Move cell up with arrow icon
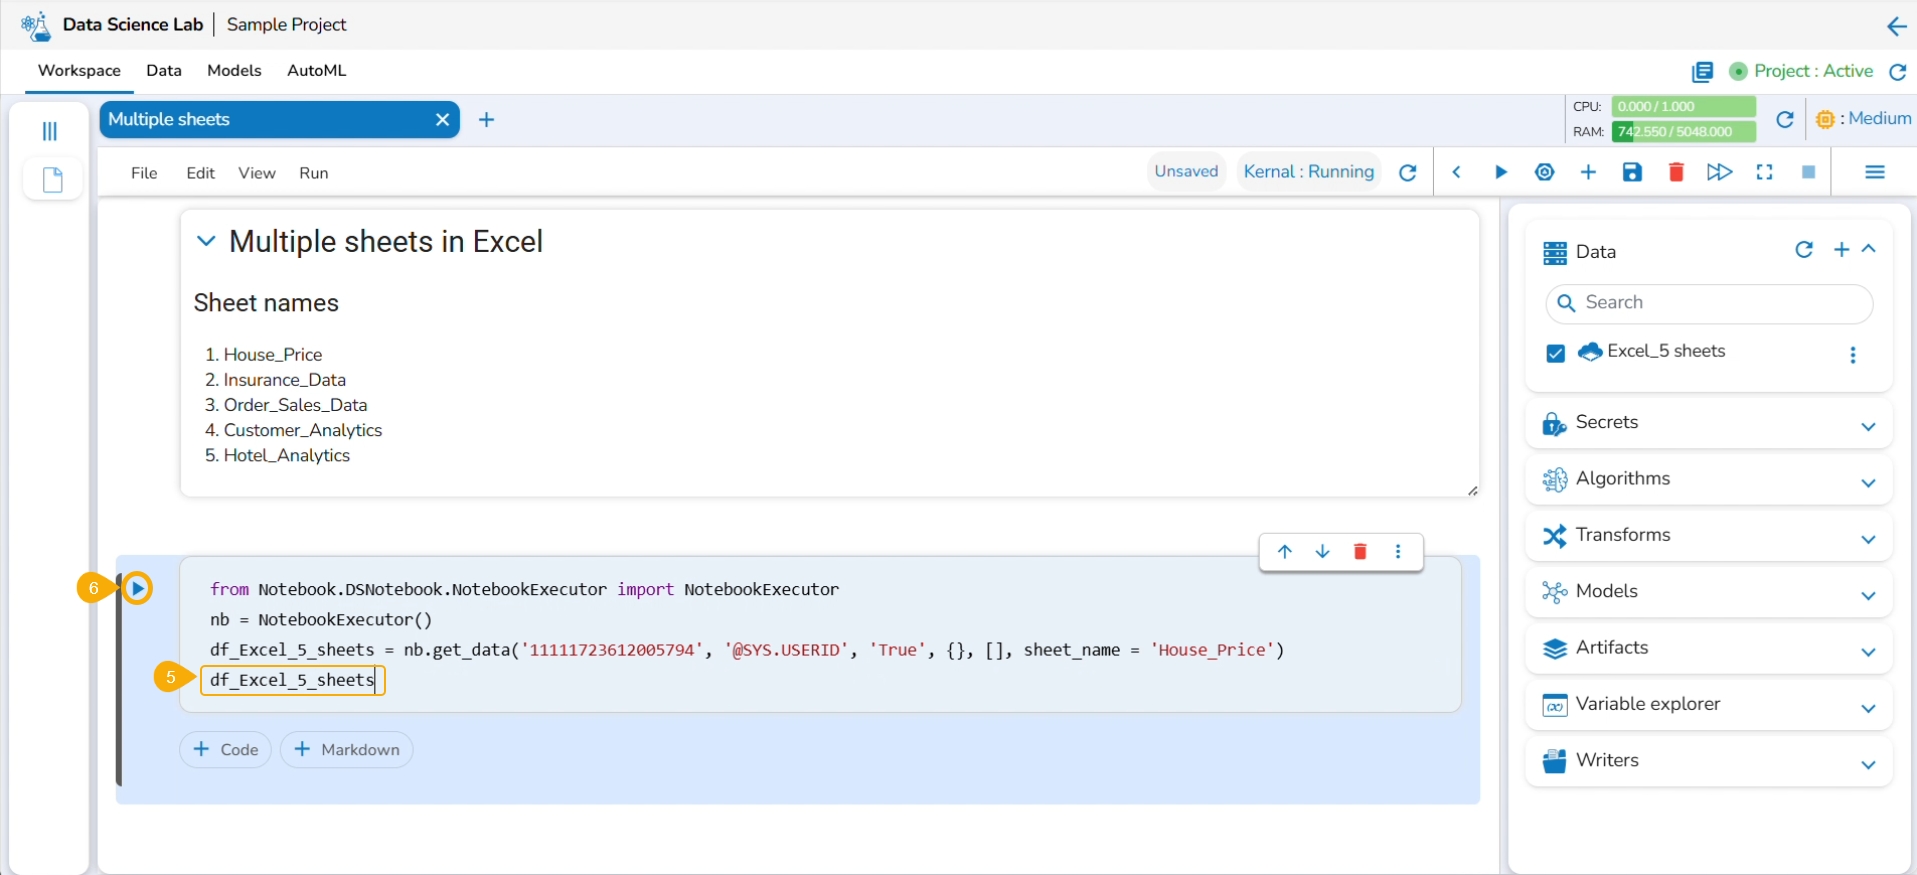The width and height of the screenshot is (1917, 875). [1285, 552]
